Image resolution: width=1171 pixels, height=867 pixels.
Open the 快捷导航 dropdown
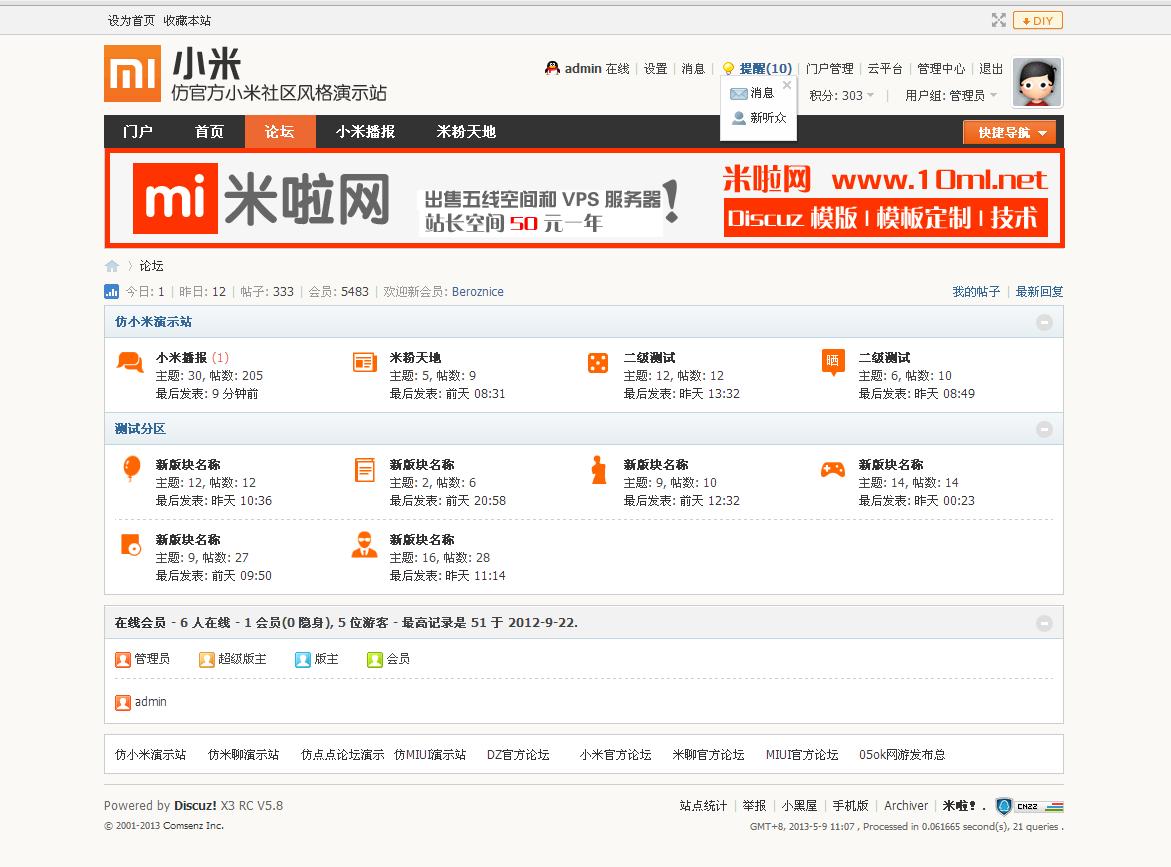pos(1010,132)
